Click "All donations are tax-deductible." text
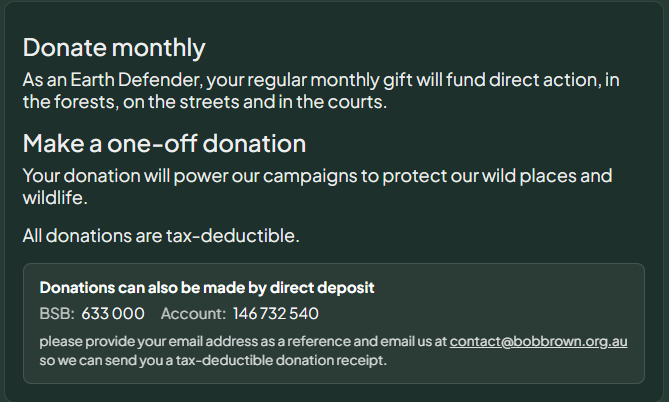 pyautogui.click(x=161, y=236)
